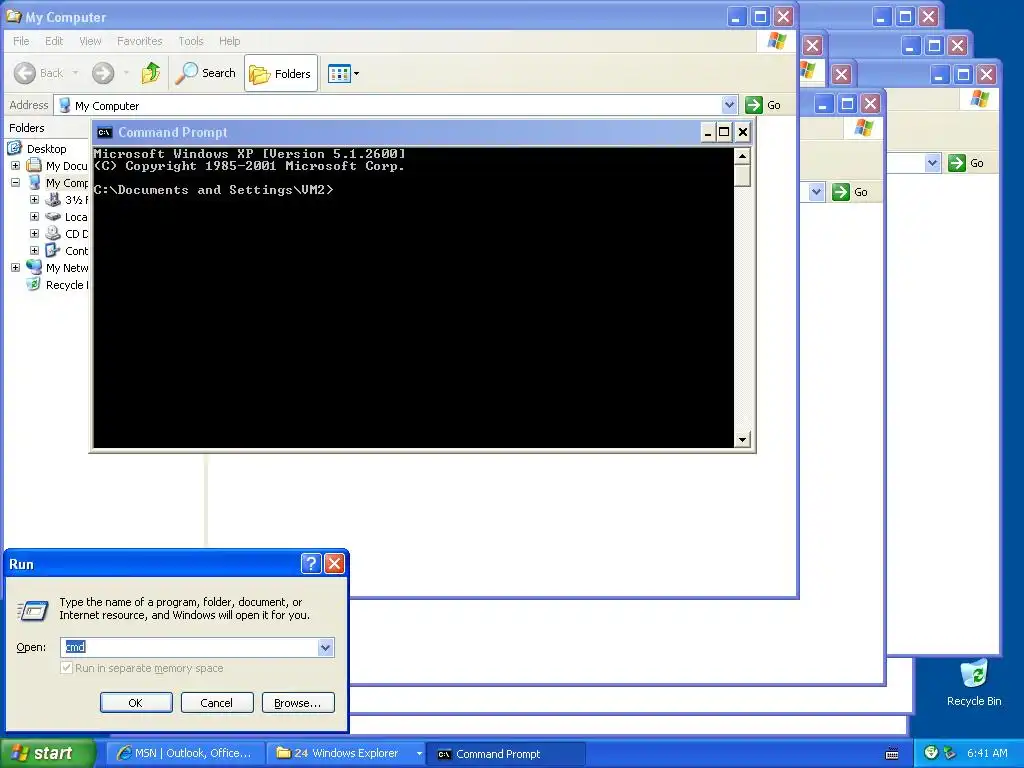The width and height of the screenshot is (1024, 768).
Task: Click the floppy drive icon in tree
Action: point(53,200)
